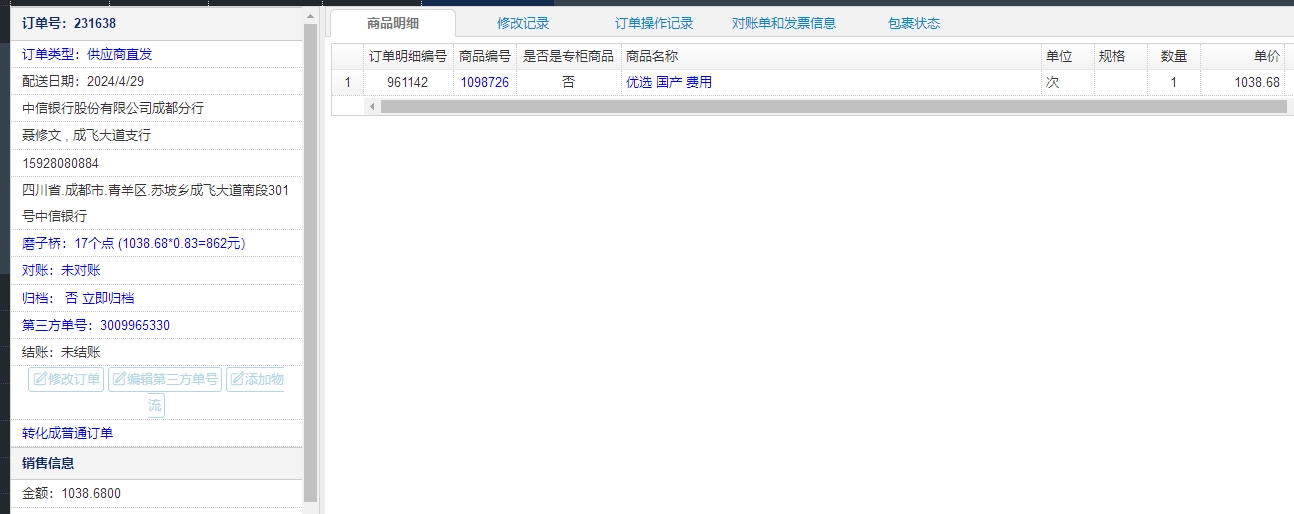Viewport: 1294px width, 514px height.
Task: Switch to the 包裹状态 tab
Action: pos(914,23)
